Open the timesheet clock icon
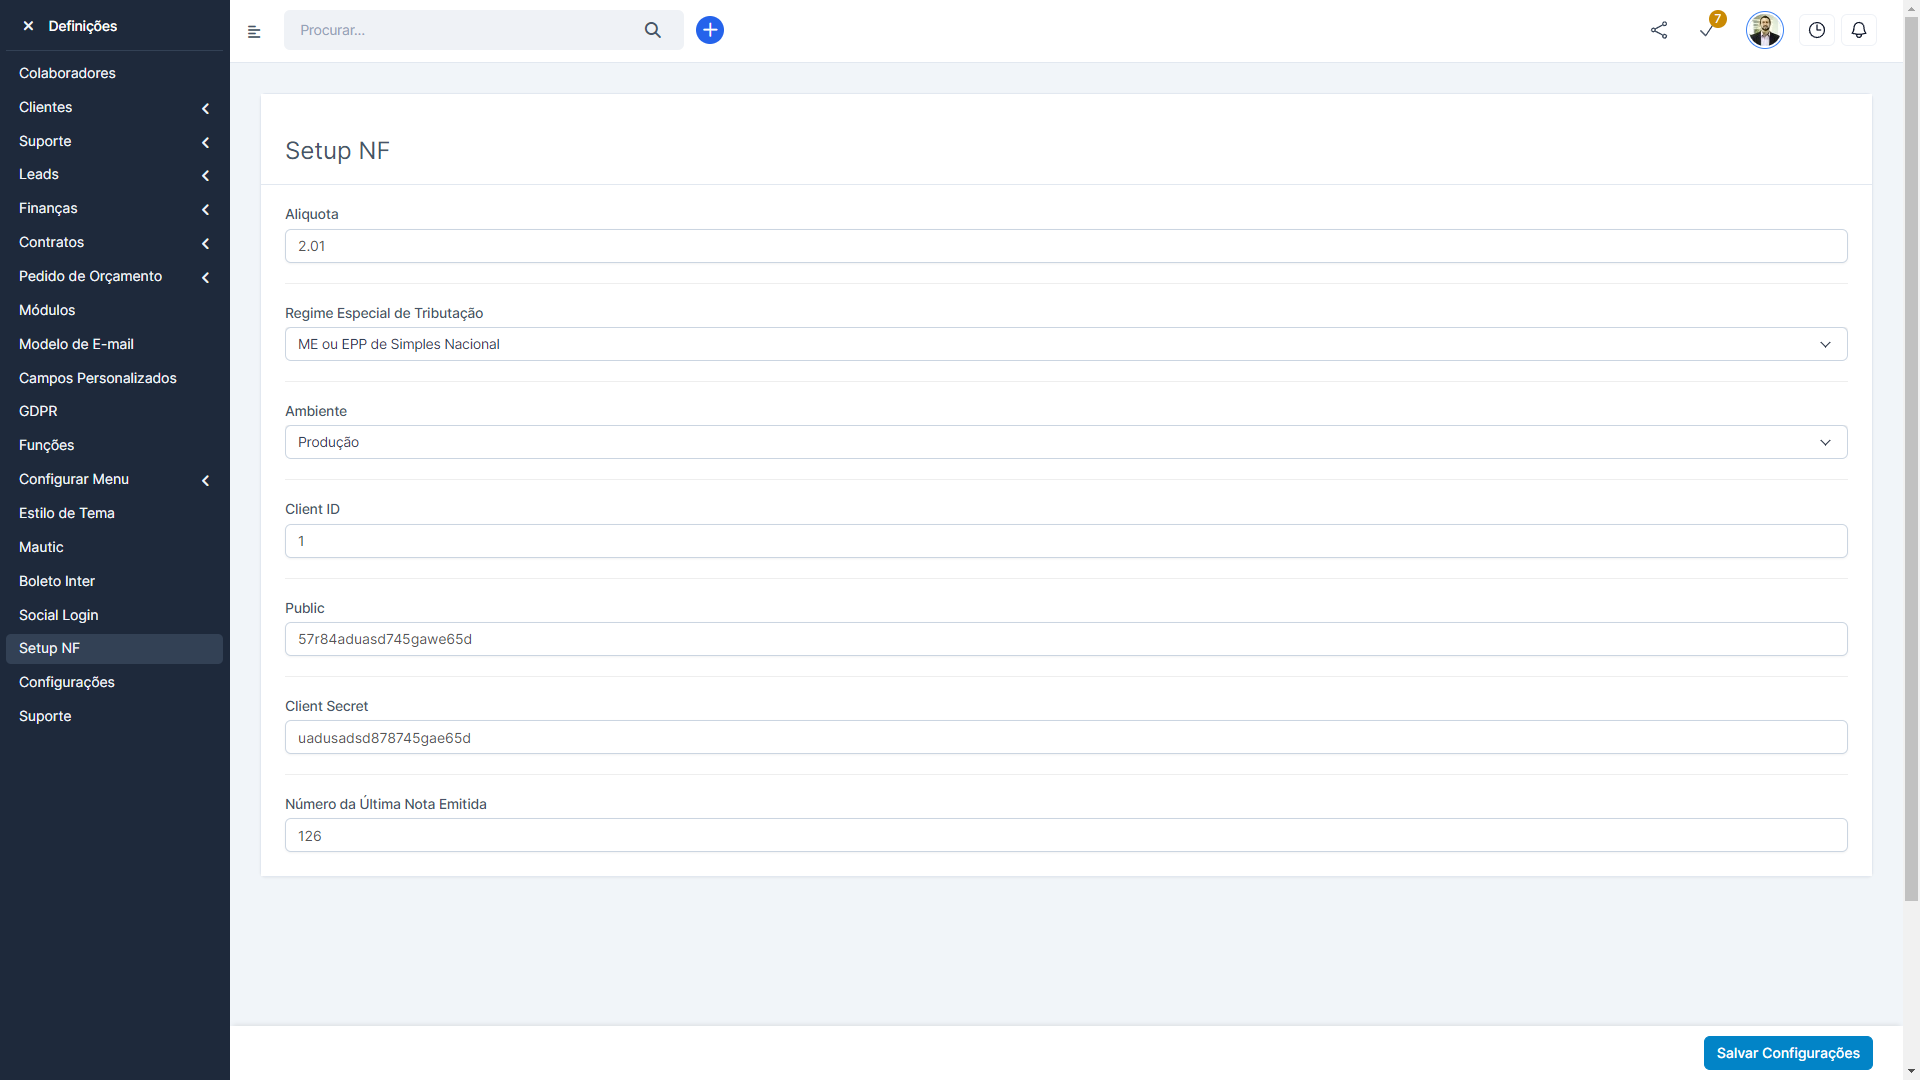 click(x=1817, y=30)
